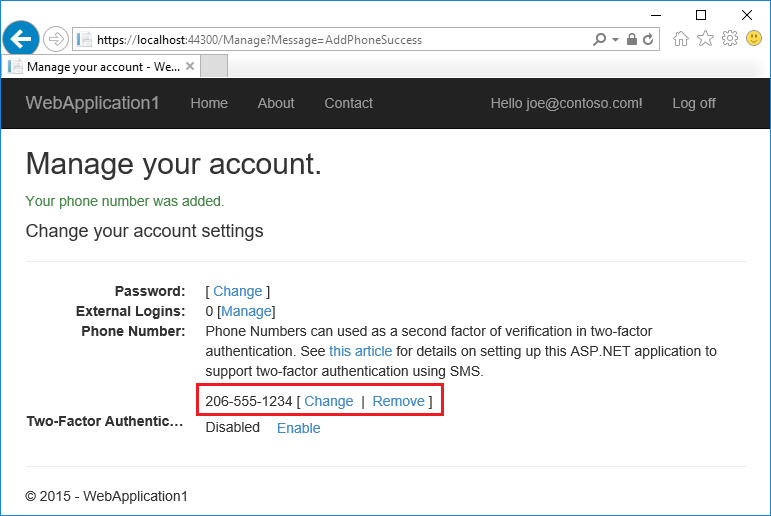Click the security lock icon
Viewport: 771px width, 516px height.
631,39
